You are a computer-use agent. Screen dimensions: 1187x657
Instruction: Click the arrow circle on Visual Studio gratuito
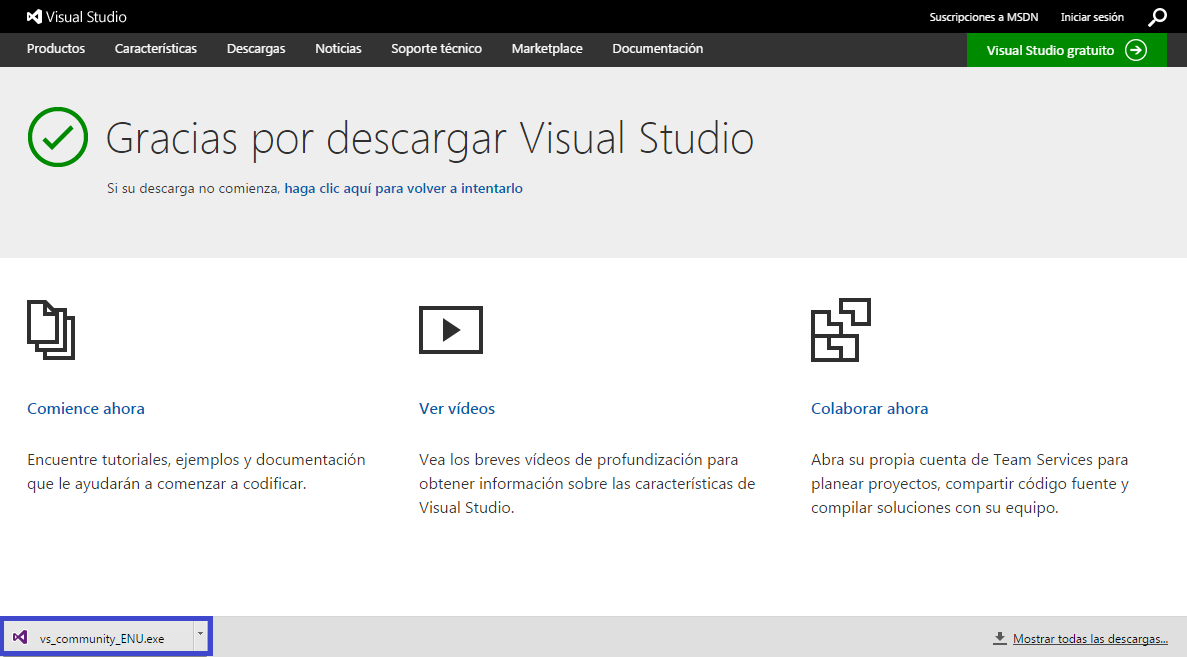[1136, 50]
